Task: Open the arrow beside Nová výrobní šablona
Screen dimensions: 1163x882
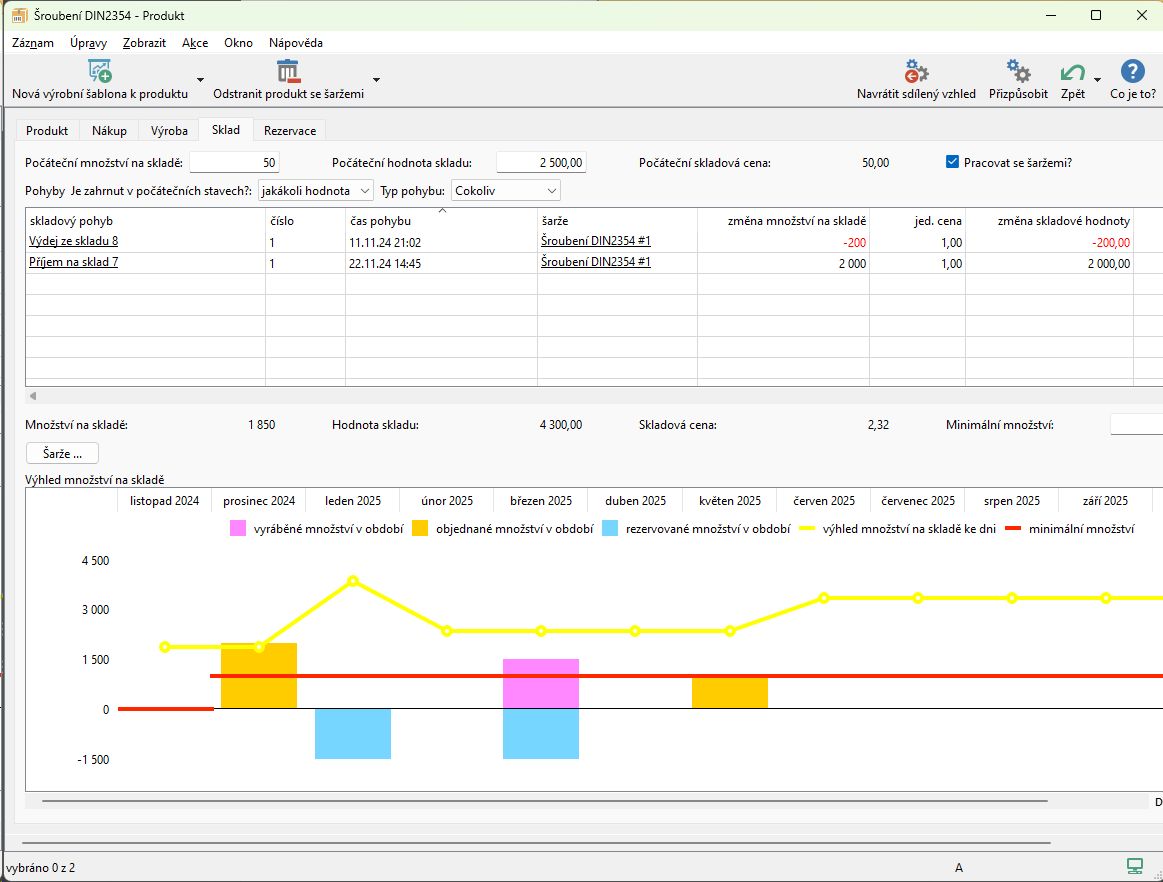Action: click(x=200, y=80)
